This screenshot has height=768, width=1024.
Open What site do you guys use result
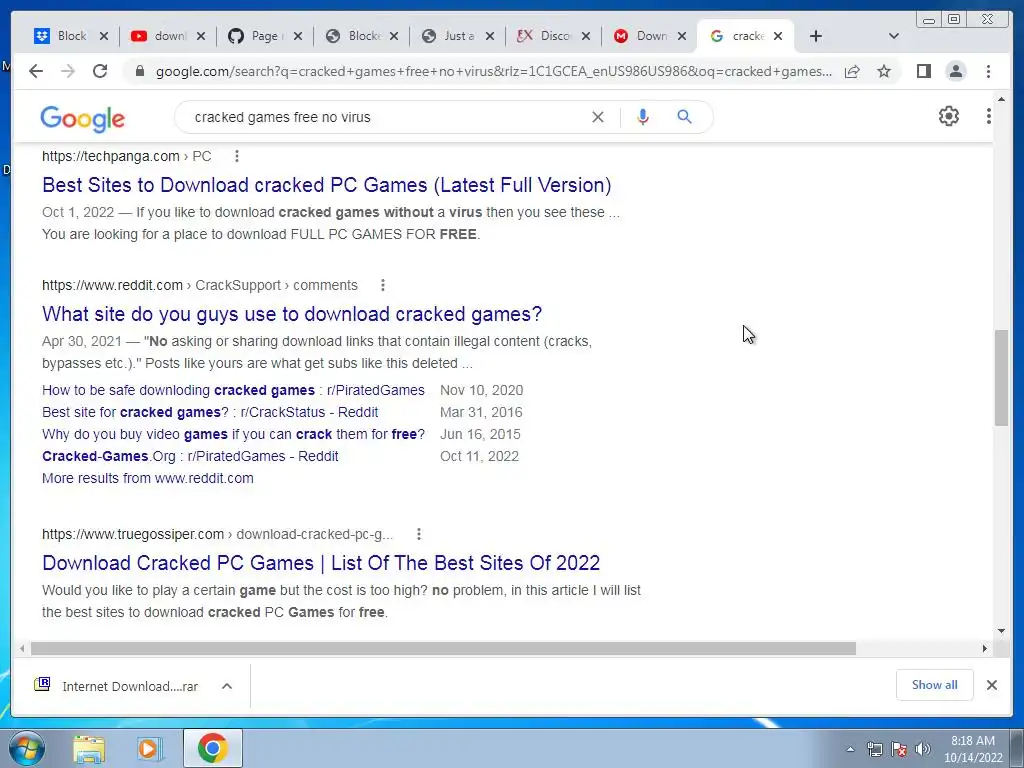click(292, 314)
